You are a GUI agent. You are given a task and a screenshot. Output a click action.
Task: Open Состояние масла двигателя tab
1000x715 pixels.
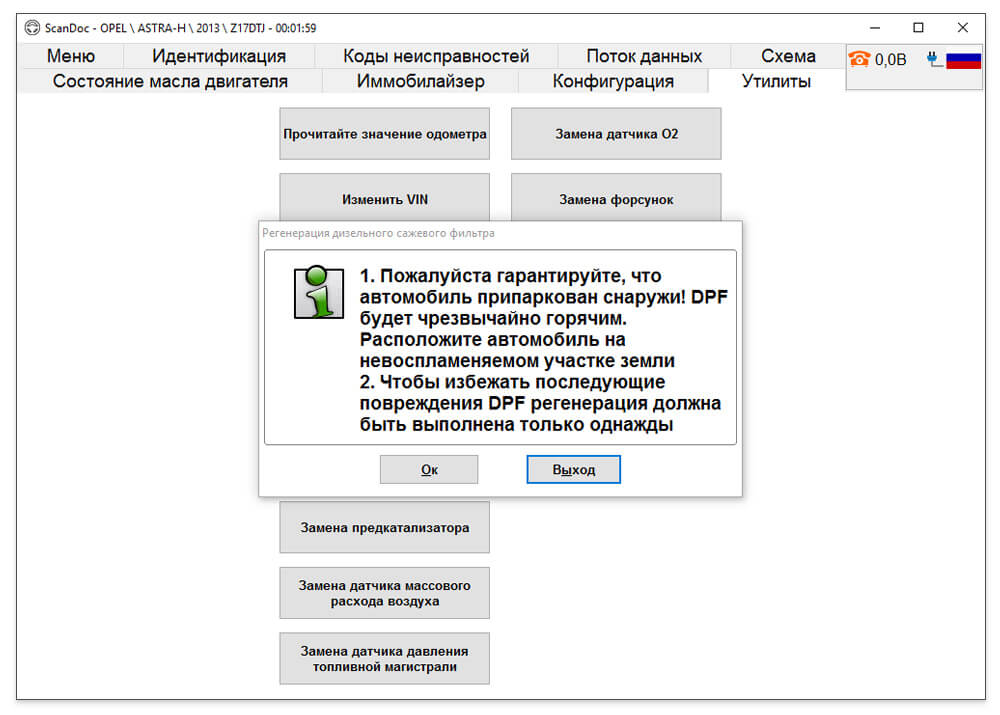[x=170, y=81]
